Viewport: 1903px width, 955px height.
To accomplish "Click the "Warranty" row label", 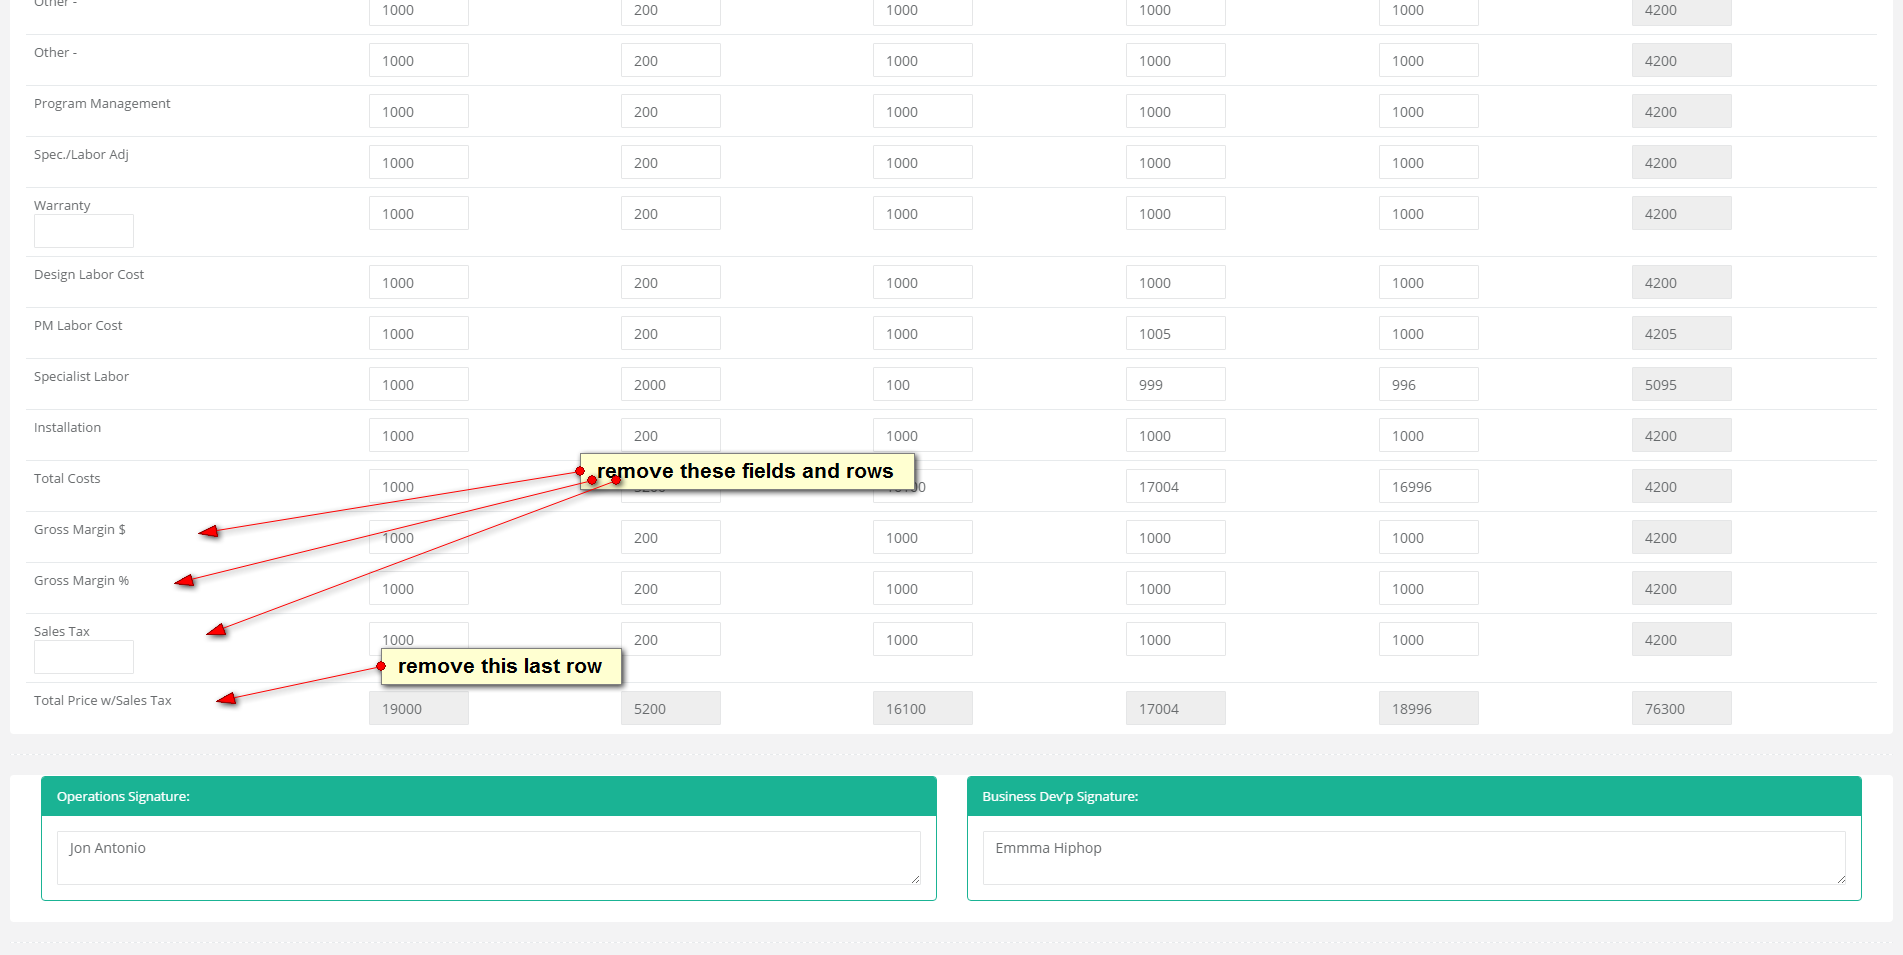I will [x=62, y=205].
